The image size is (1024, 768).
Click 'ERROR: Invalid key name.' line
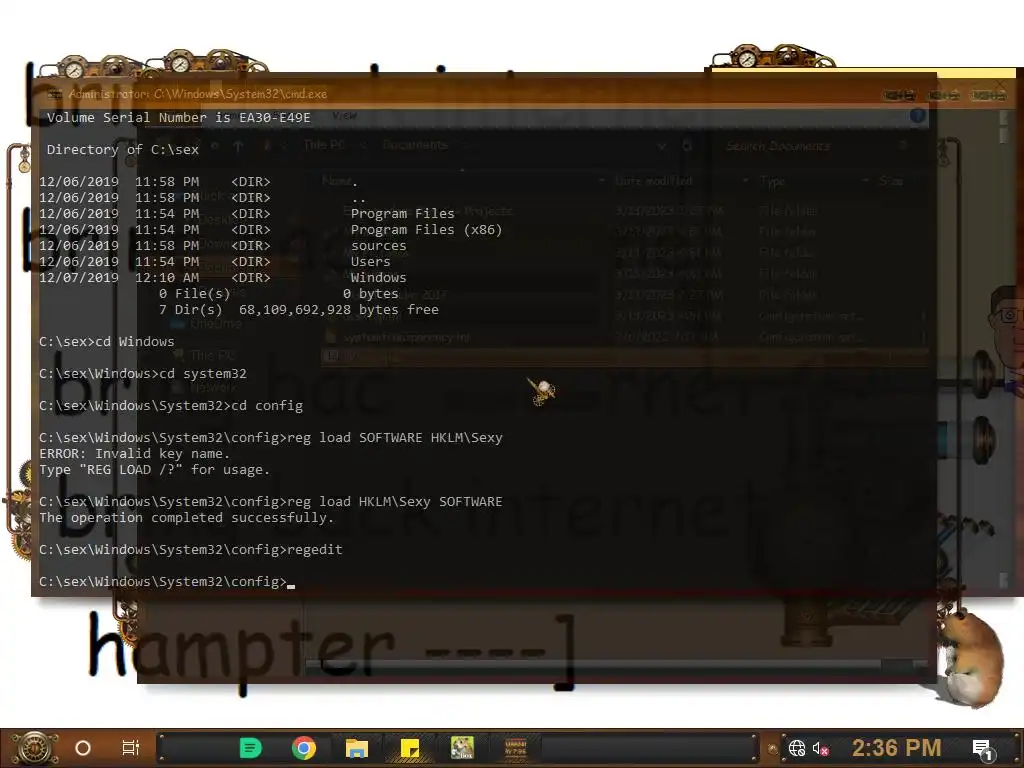[x=135, y=454]
